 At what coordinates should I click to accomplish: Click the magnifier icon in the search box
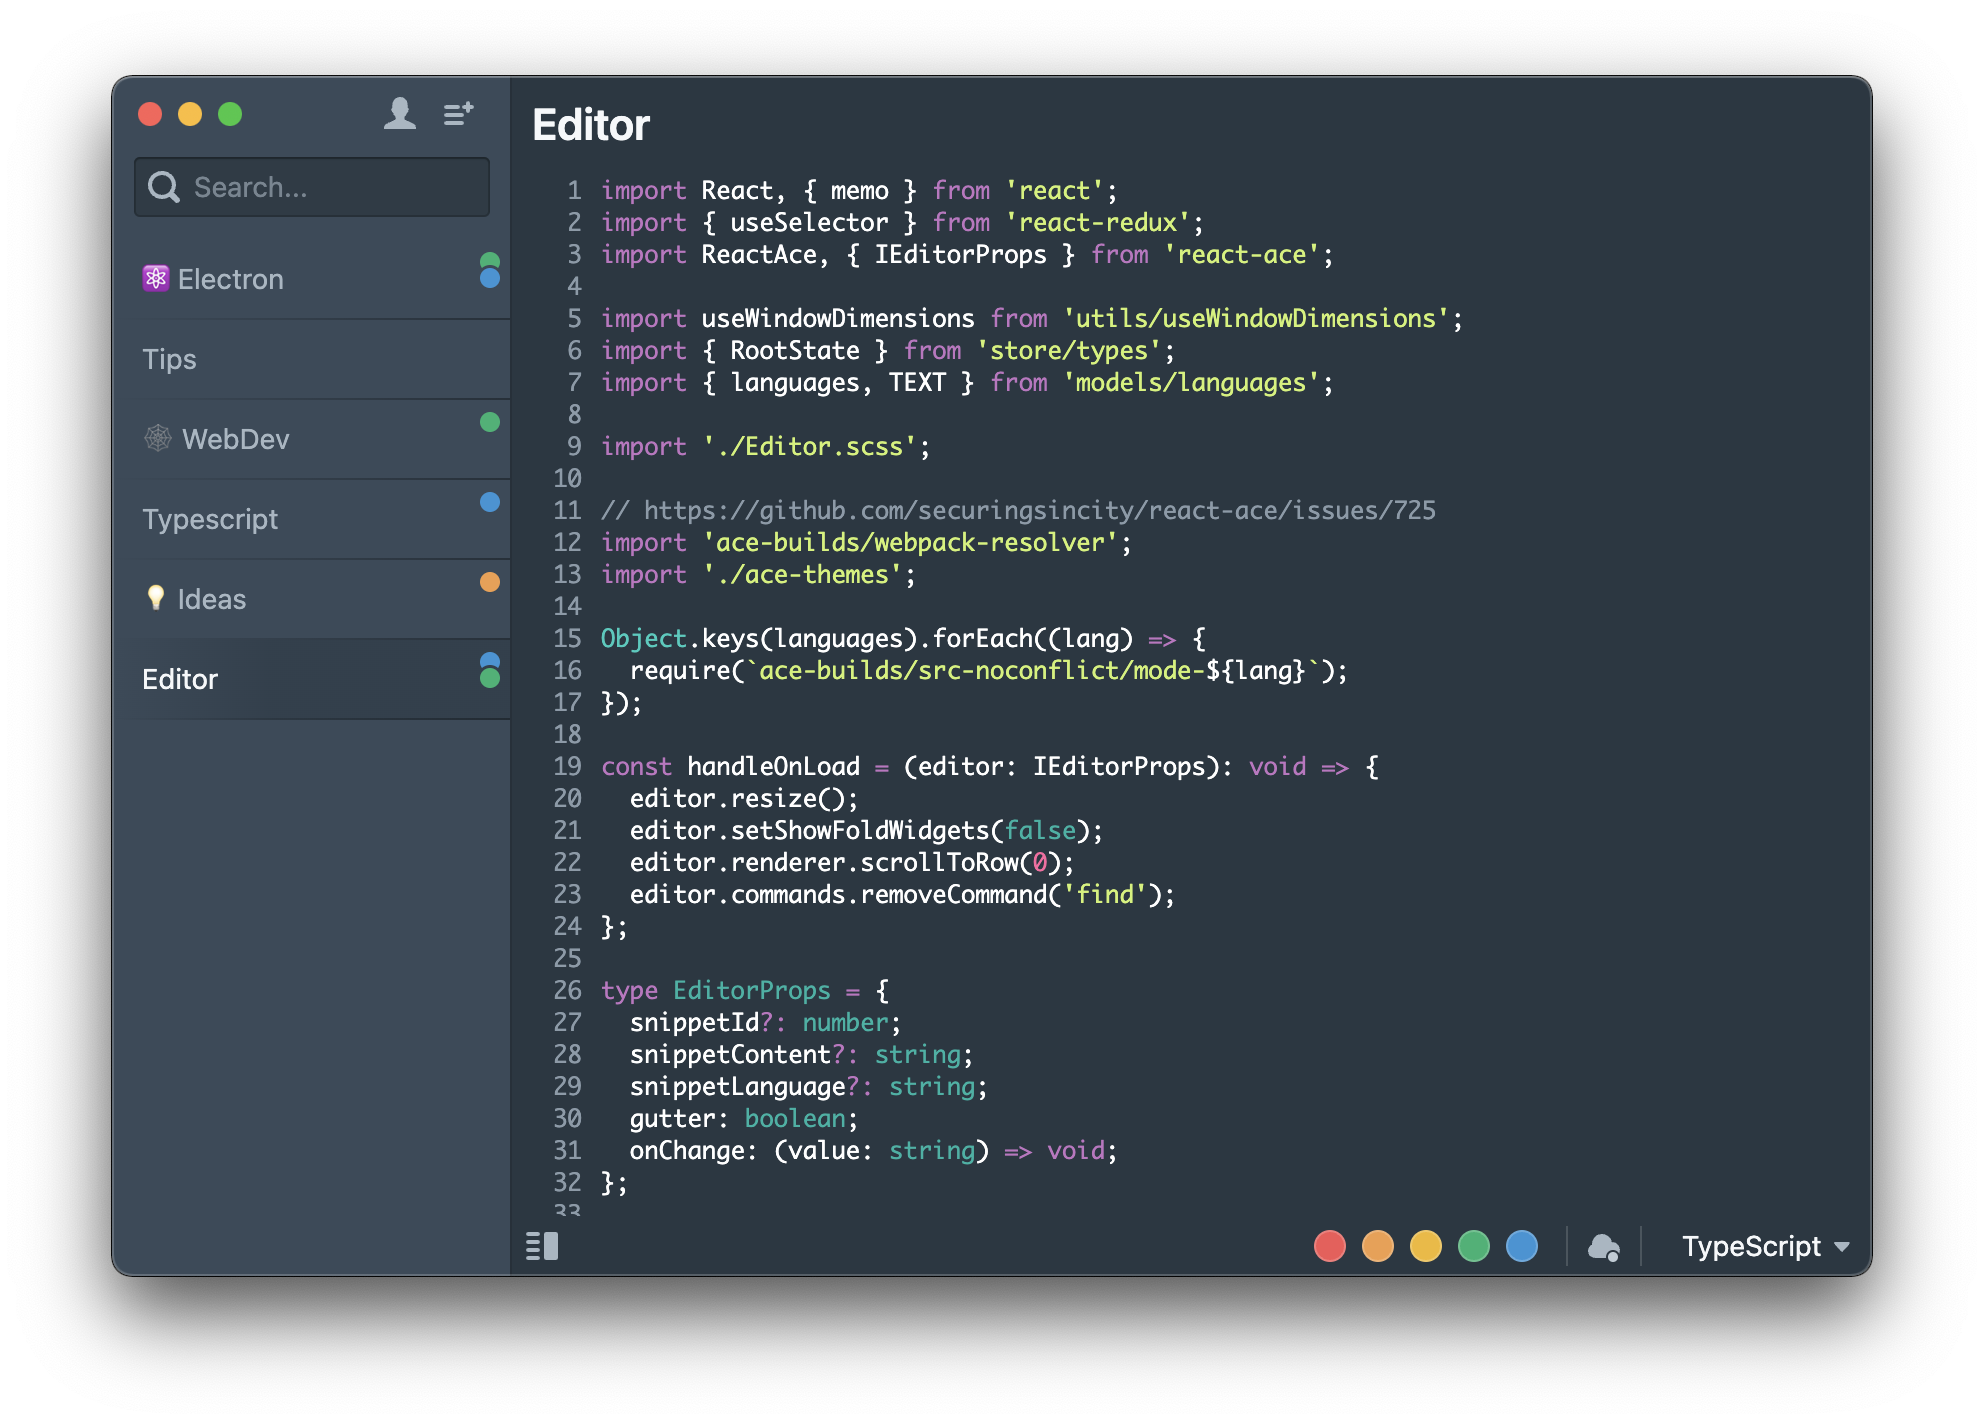(163, 187)
